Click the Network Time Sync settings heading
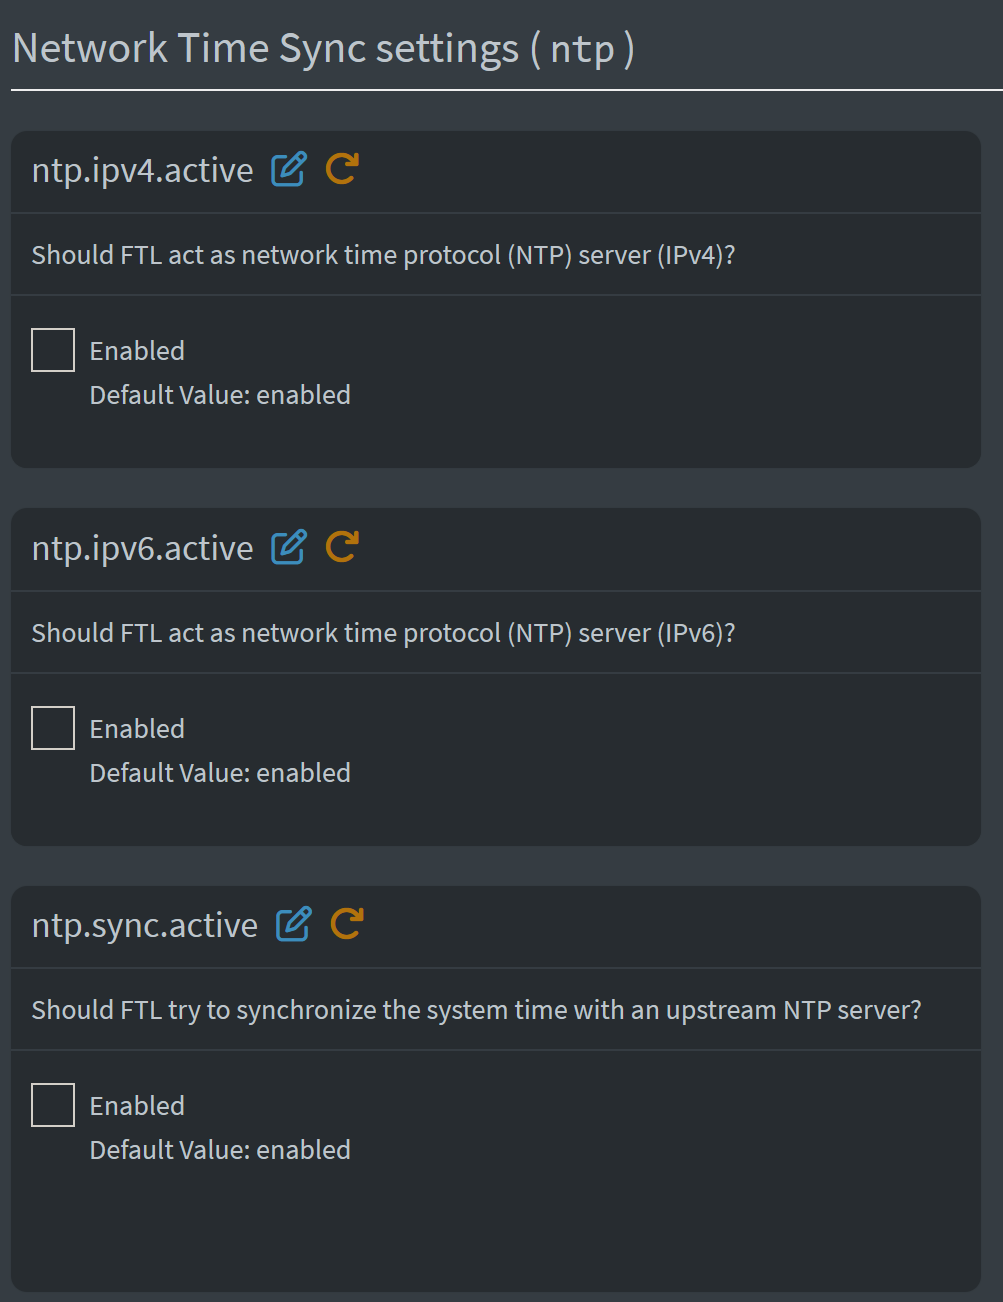Viewport: 1003px width, 1302px height. pos(322,49)
